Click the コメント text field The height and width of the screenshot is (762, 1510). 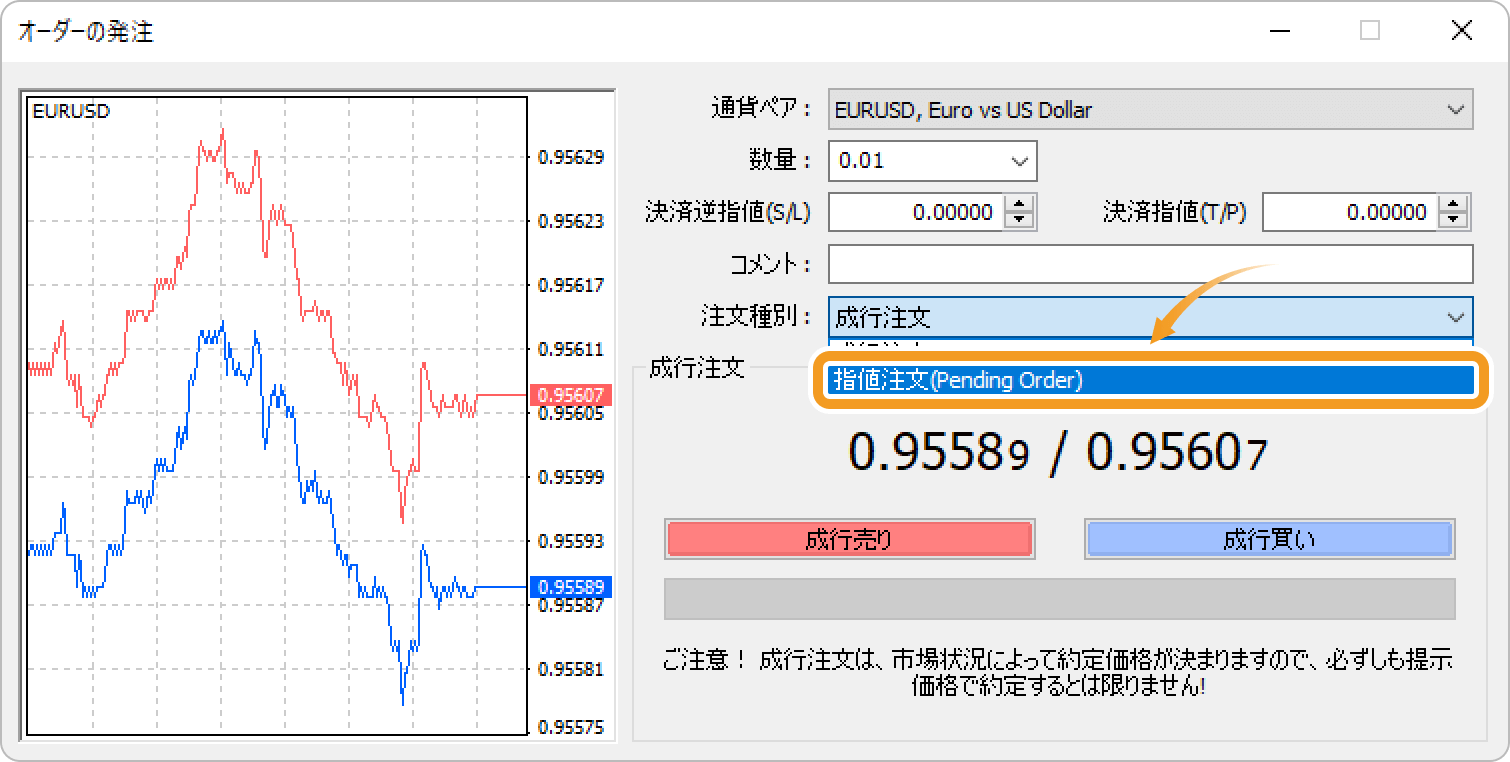click(x=1150, y=264)
